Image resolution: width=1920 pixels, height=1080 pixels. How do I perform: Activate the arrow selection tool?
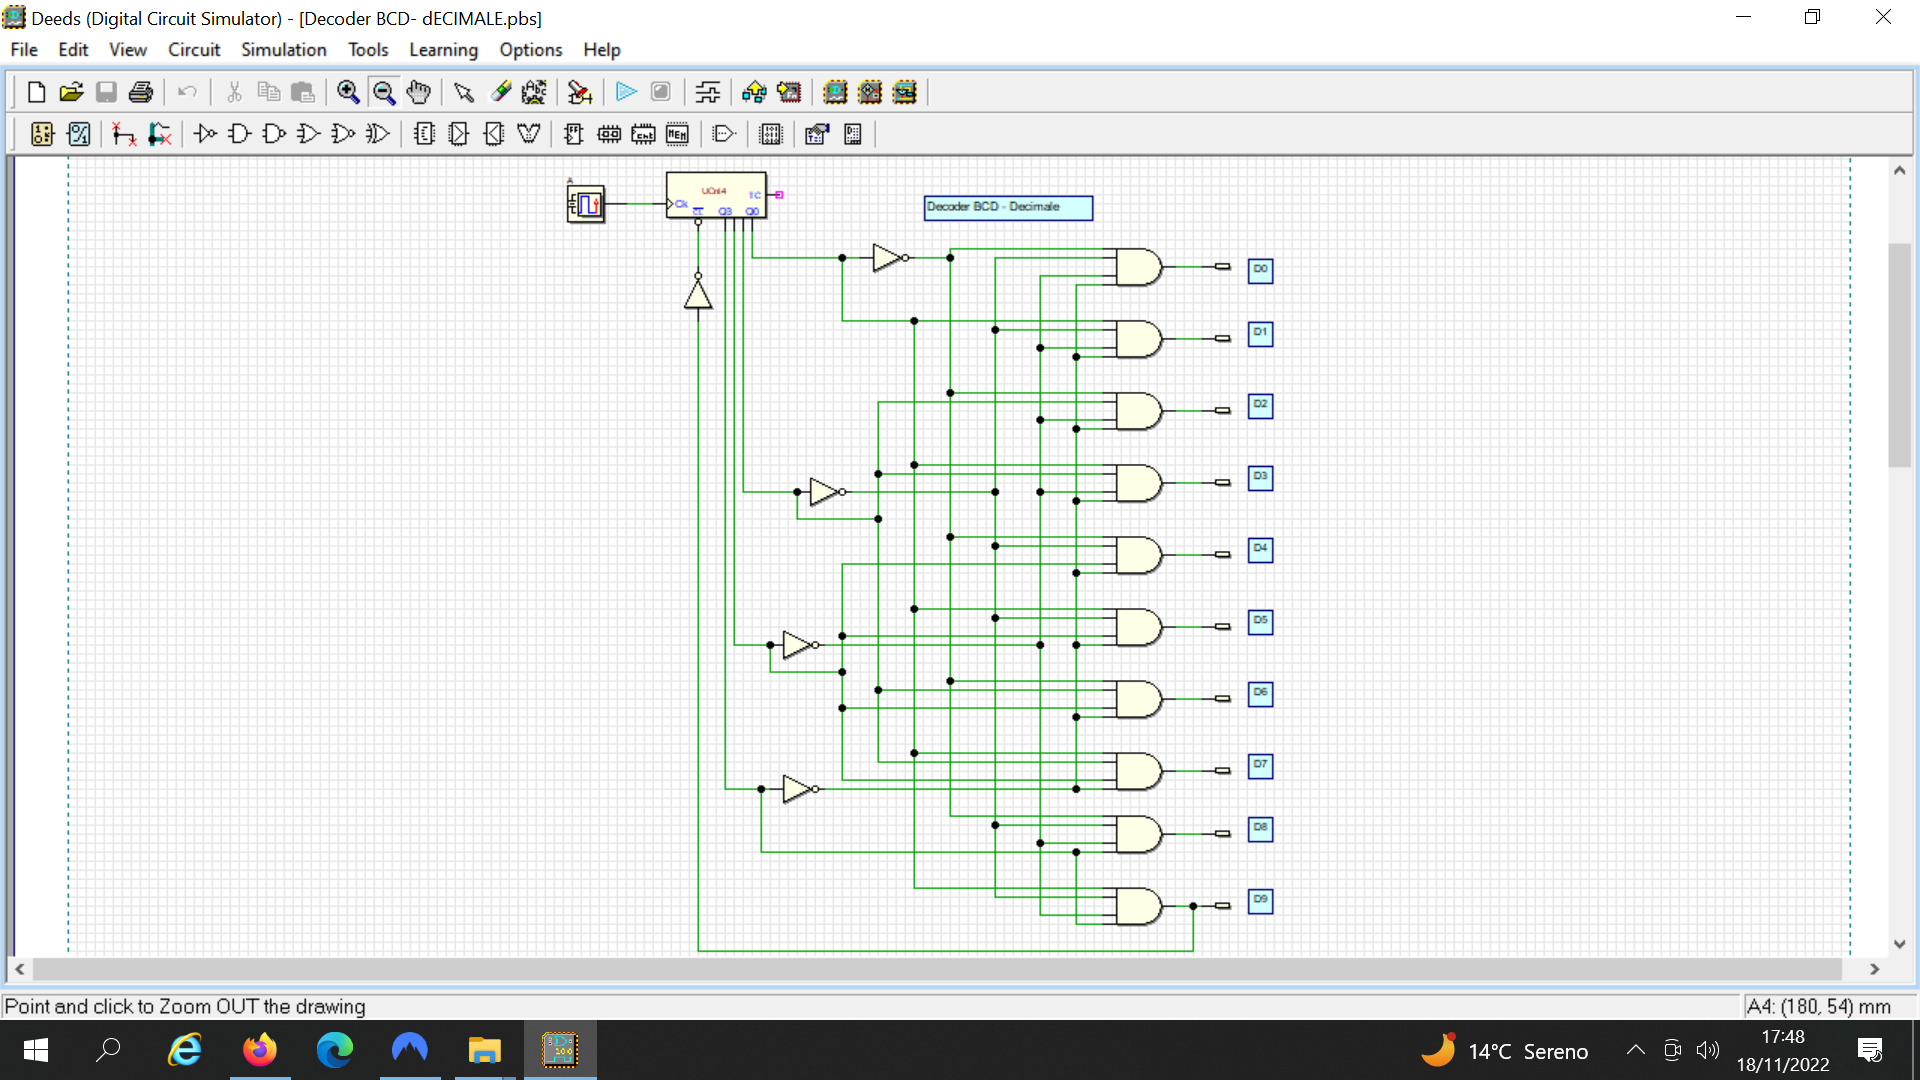coord(463,92)
